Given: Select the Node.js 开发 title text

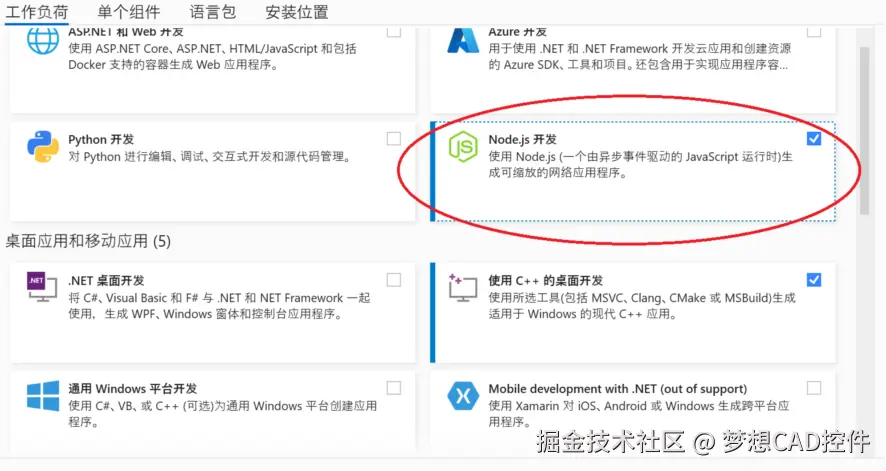Looking at the screenshot, I should point(523,139).
